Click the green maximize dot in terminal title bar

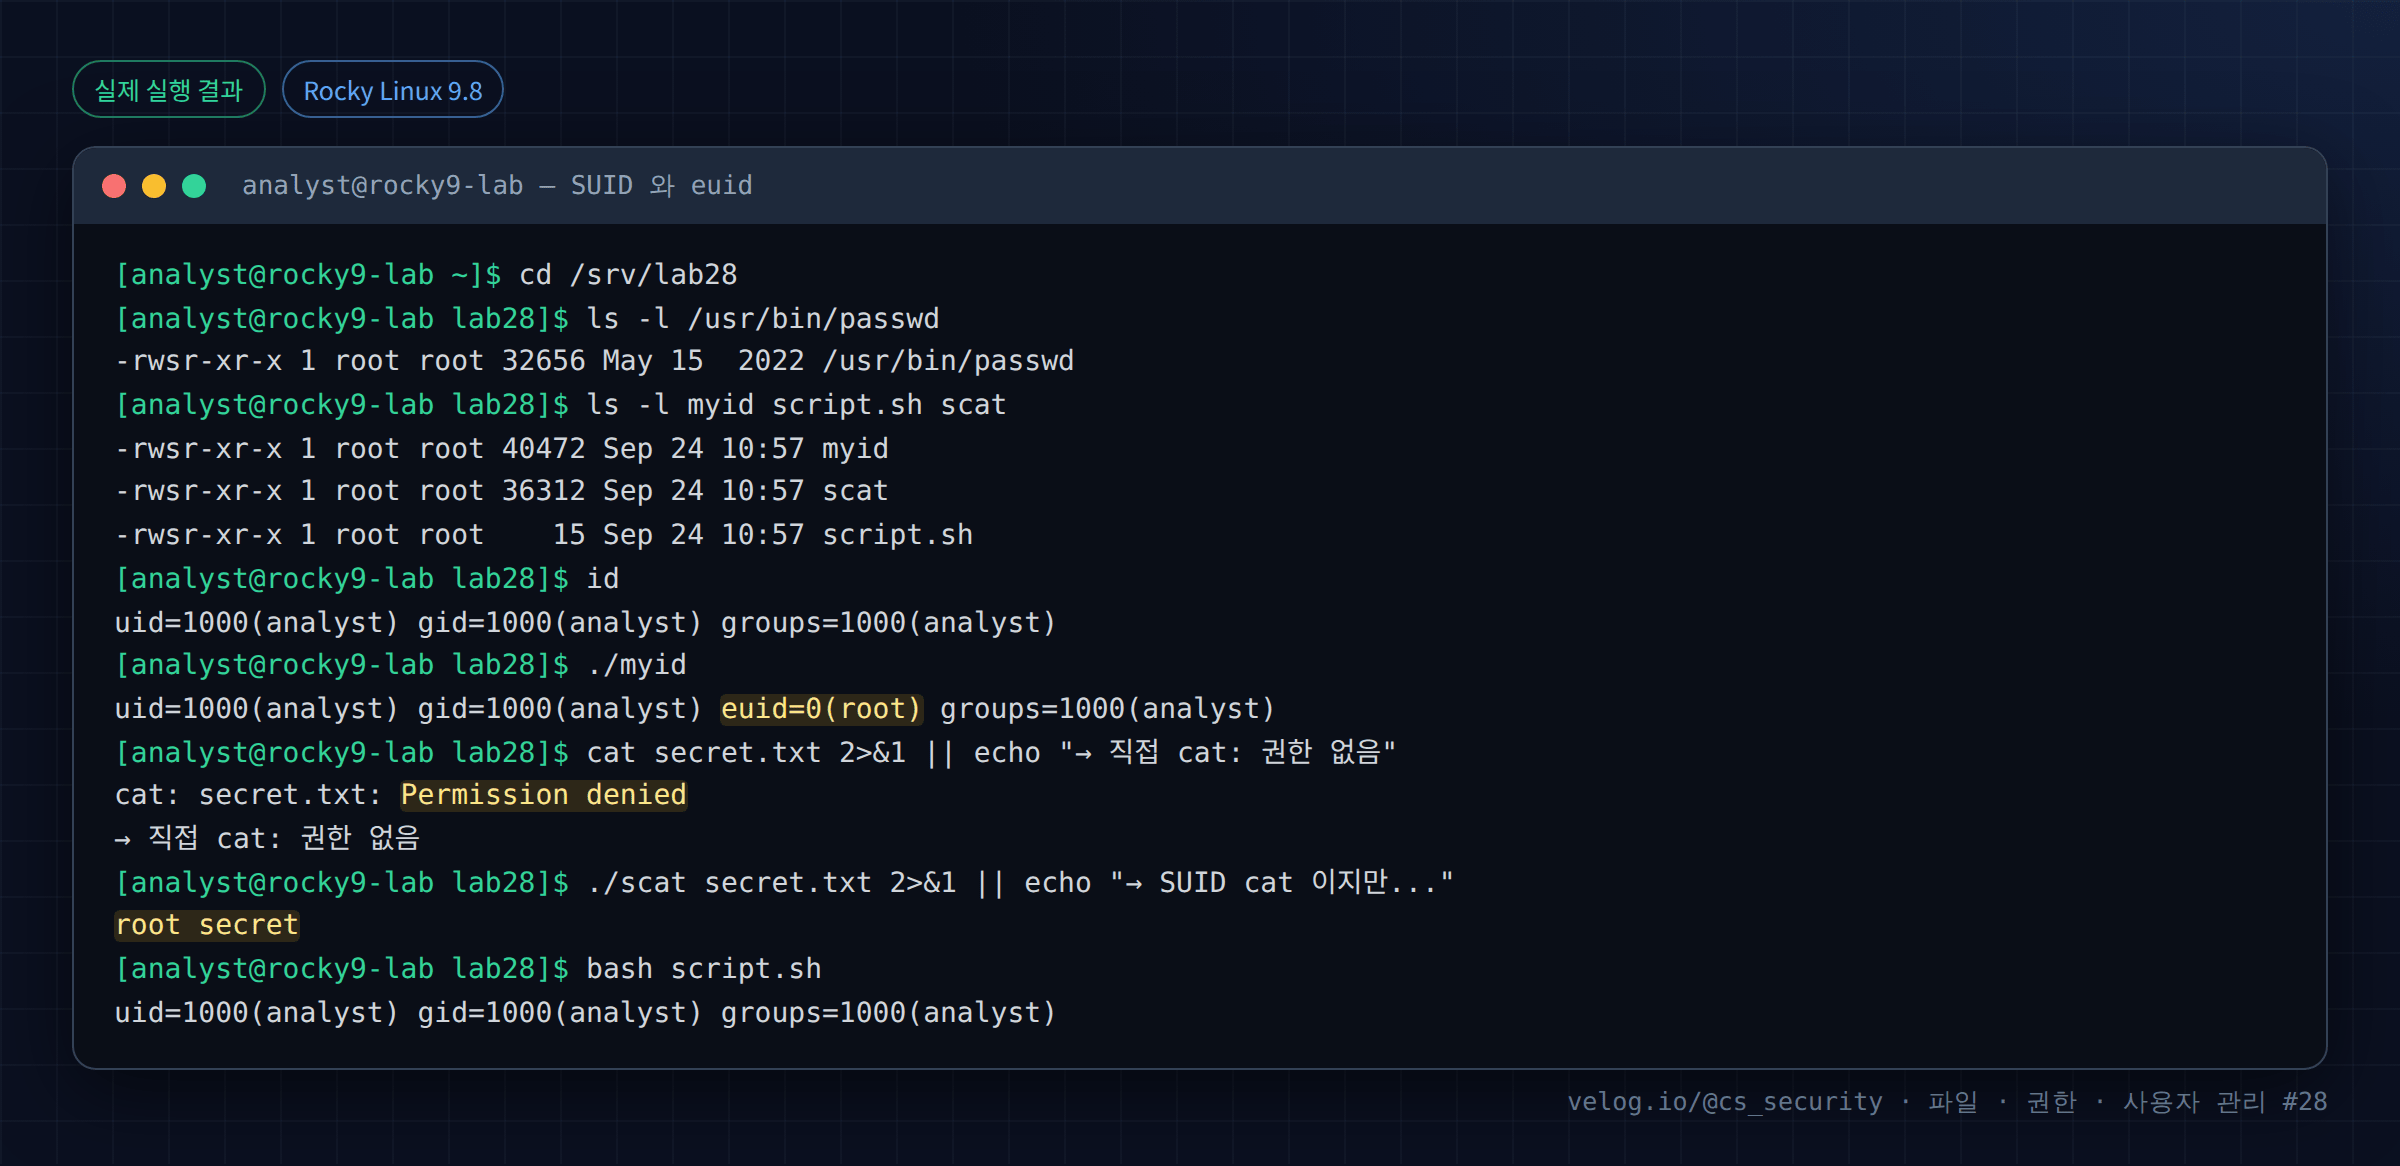(194, 186)
